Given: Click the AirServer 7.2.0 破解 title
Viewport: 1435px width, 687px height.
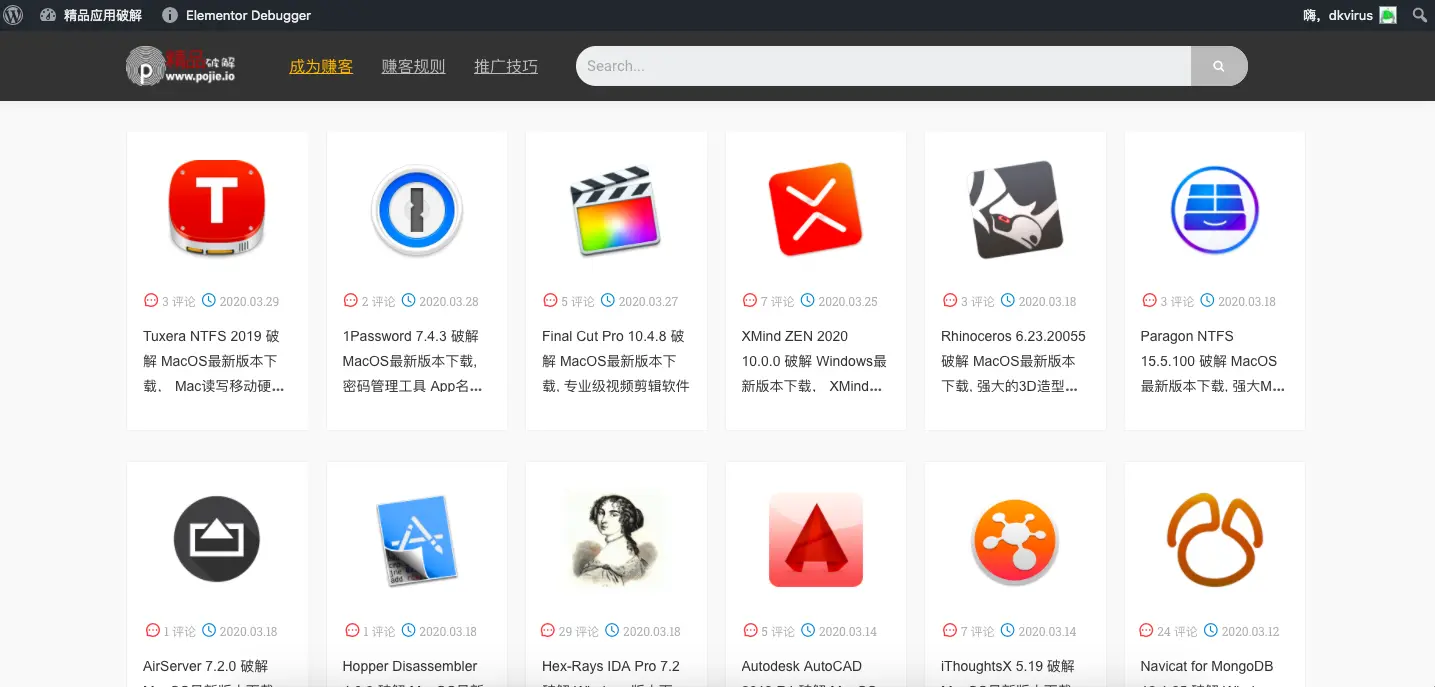Looking at the screenshot, I should [x=205, y=666].
